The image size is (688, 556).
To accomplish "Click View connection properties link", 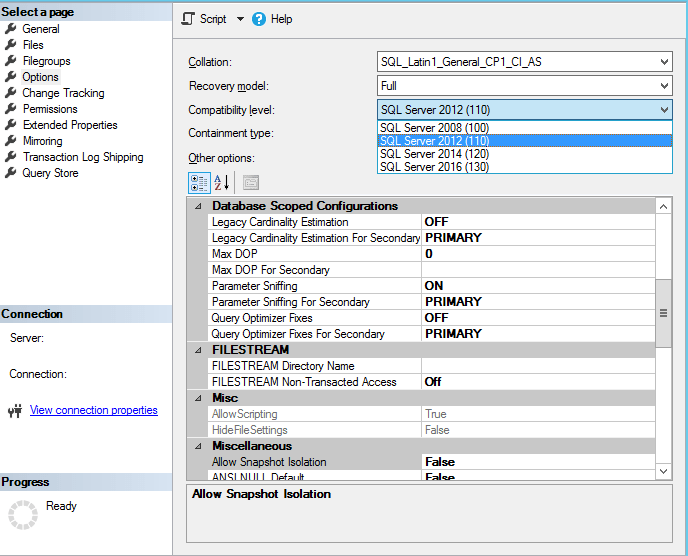I will 93,410.
